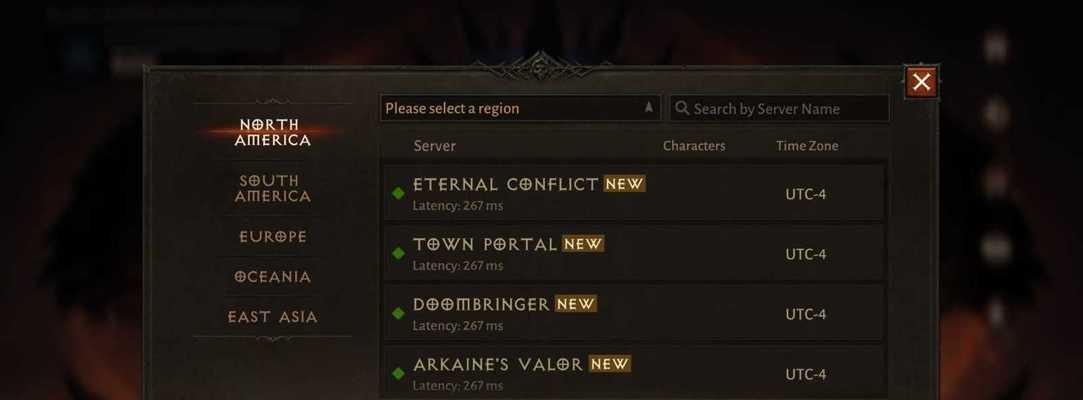Switch to the Europe region
Screen dimensions: 1083x400
[273, 236]
